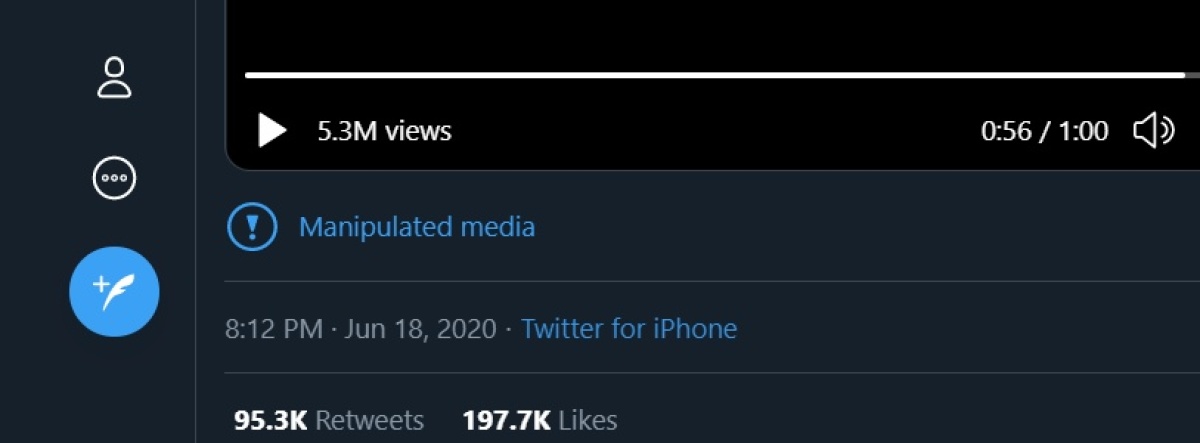The height and width of the screenshot is (443, 1200).
Task: Click the 1:00 total duration
Action: [1084, 131]
